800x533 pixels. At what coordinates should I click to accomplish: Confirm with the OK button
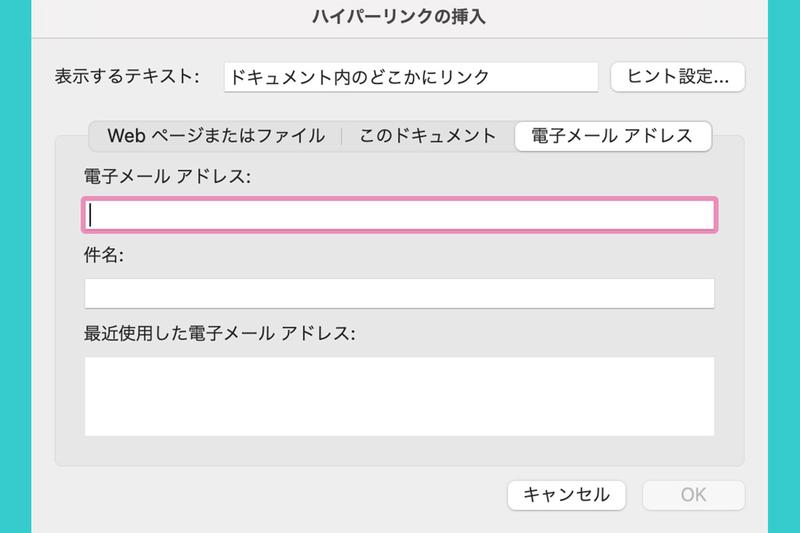tap(693, 494)
